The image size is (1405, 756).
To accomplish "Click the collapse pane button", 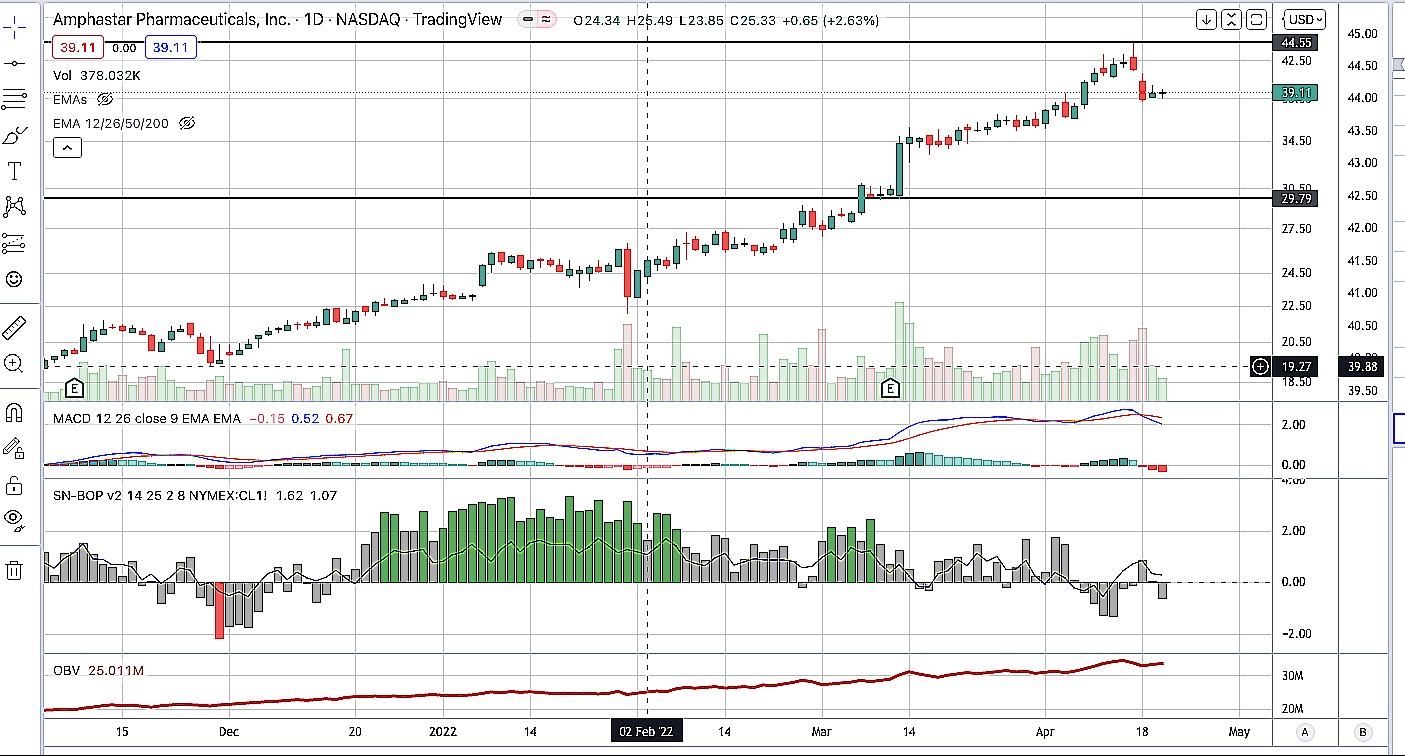I will 1231,19.
